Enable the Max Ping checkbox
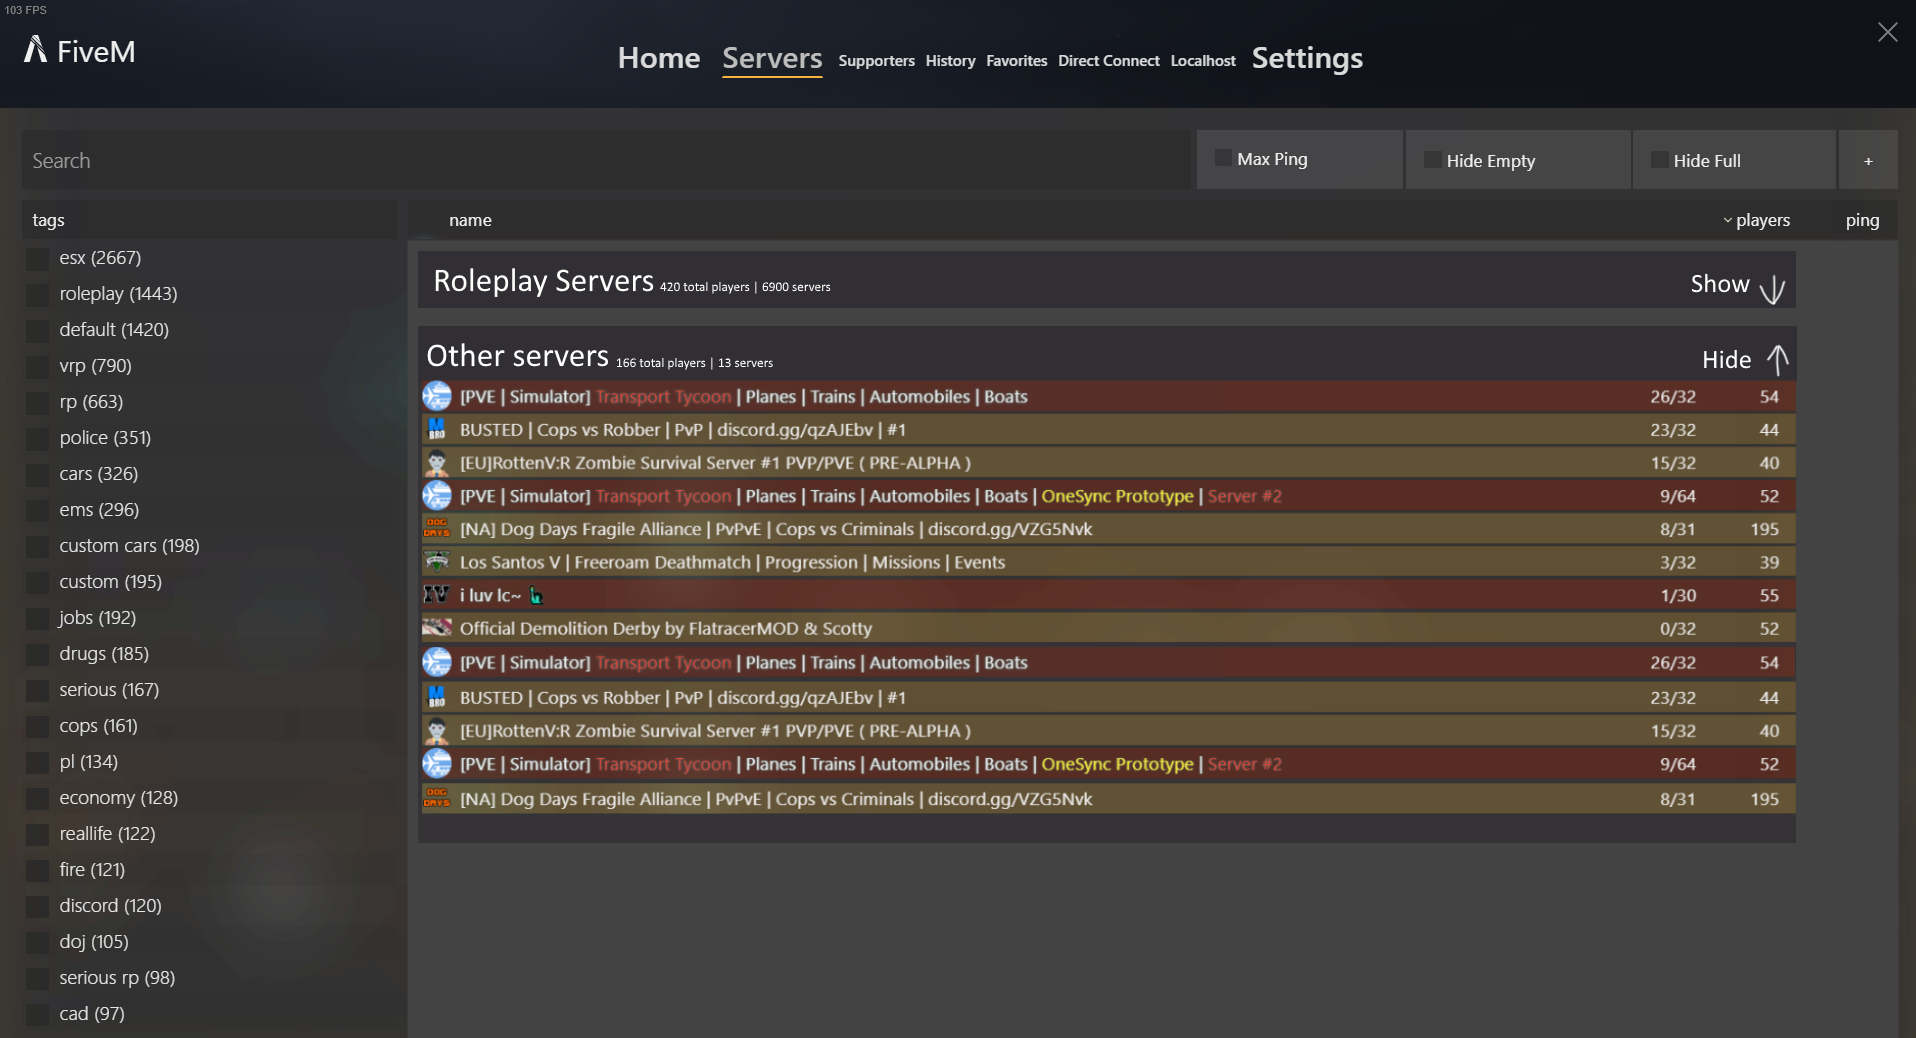The image size is (1916, 1038). coord(1223,158)
